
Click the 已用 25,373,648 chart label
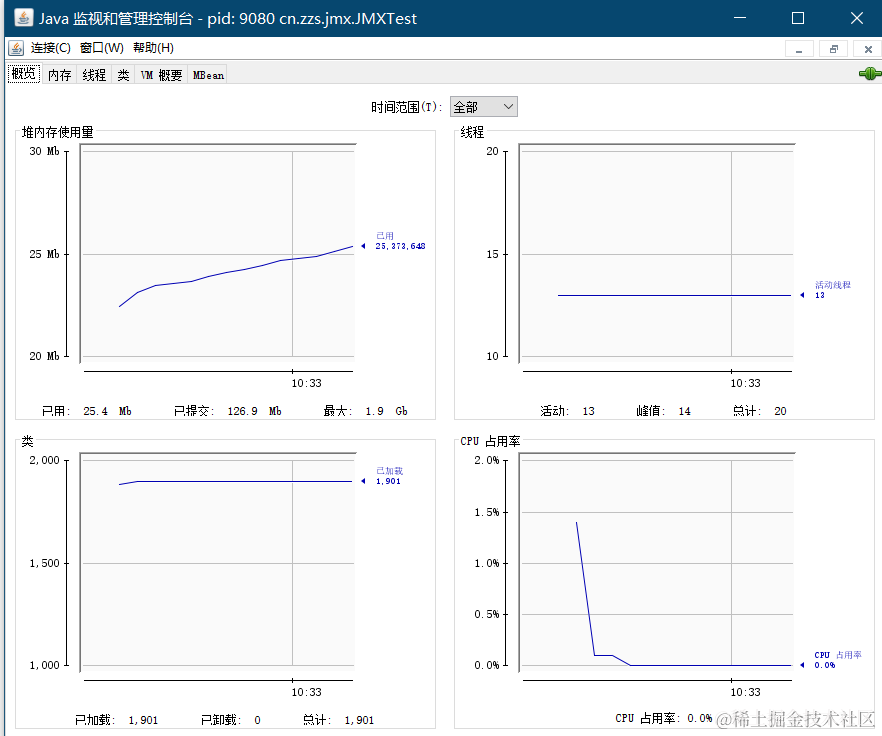pyautogui.click(x=400, y=241)
